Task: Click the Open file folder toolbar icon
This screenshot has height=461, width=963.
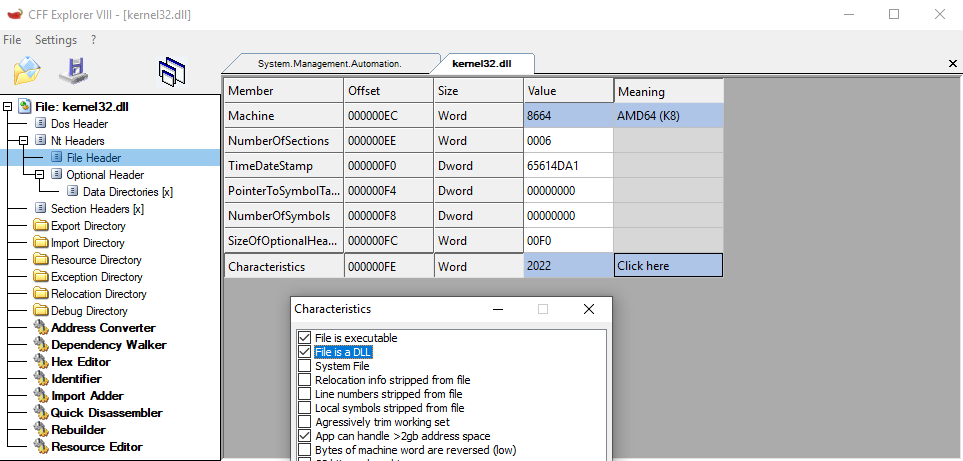Action: click(x=27, y=71)
